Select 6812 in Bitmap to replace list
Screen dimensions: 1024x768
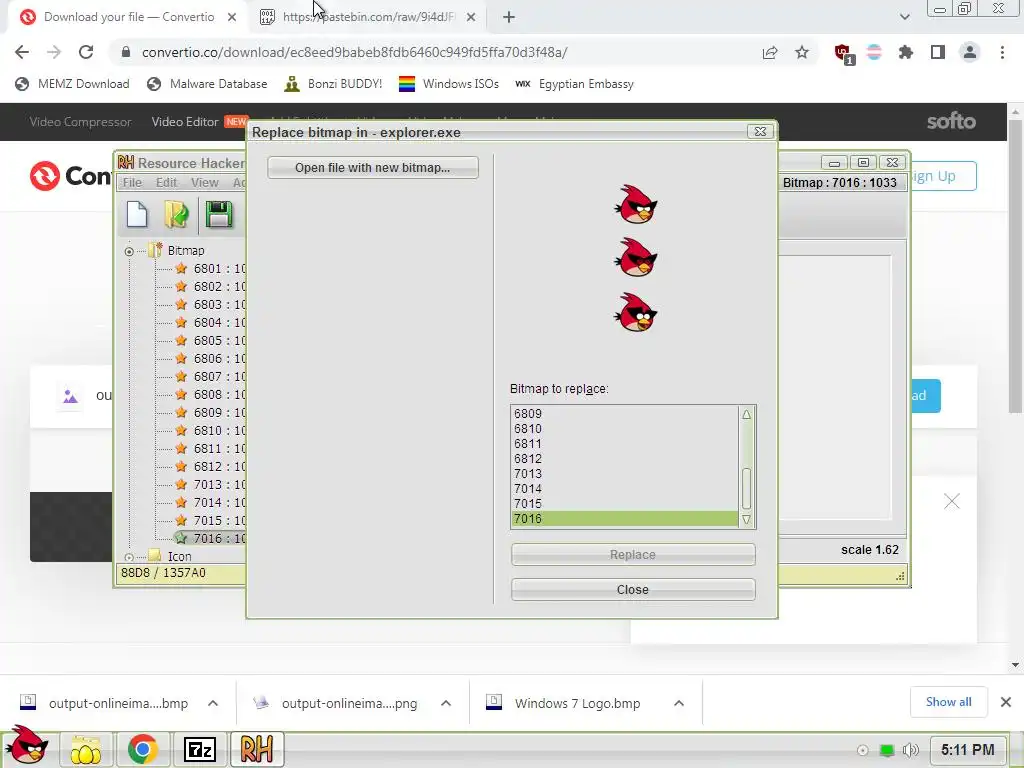[625, 458]
